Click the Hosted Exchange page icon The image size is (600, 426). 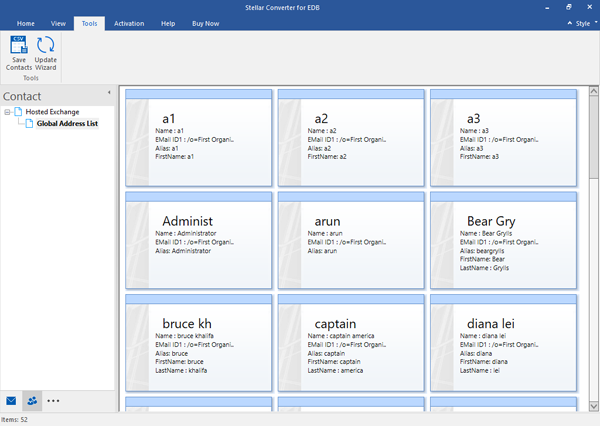point(18,112)
